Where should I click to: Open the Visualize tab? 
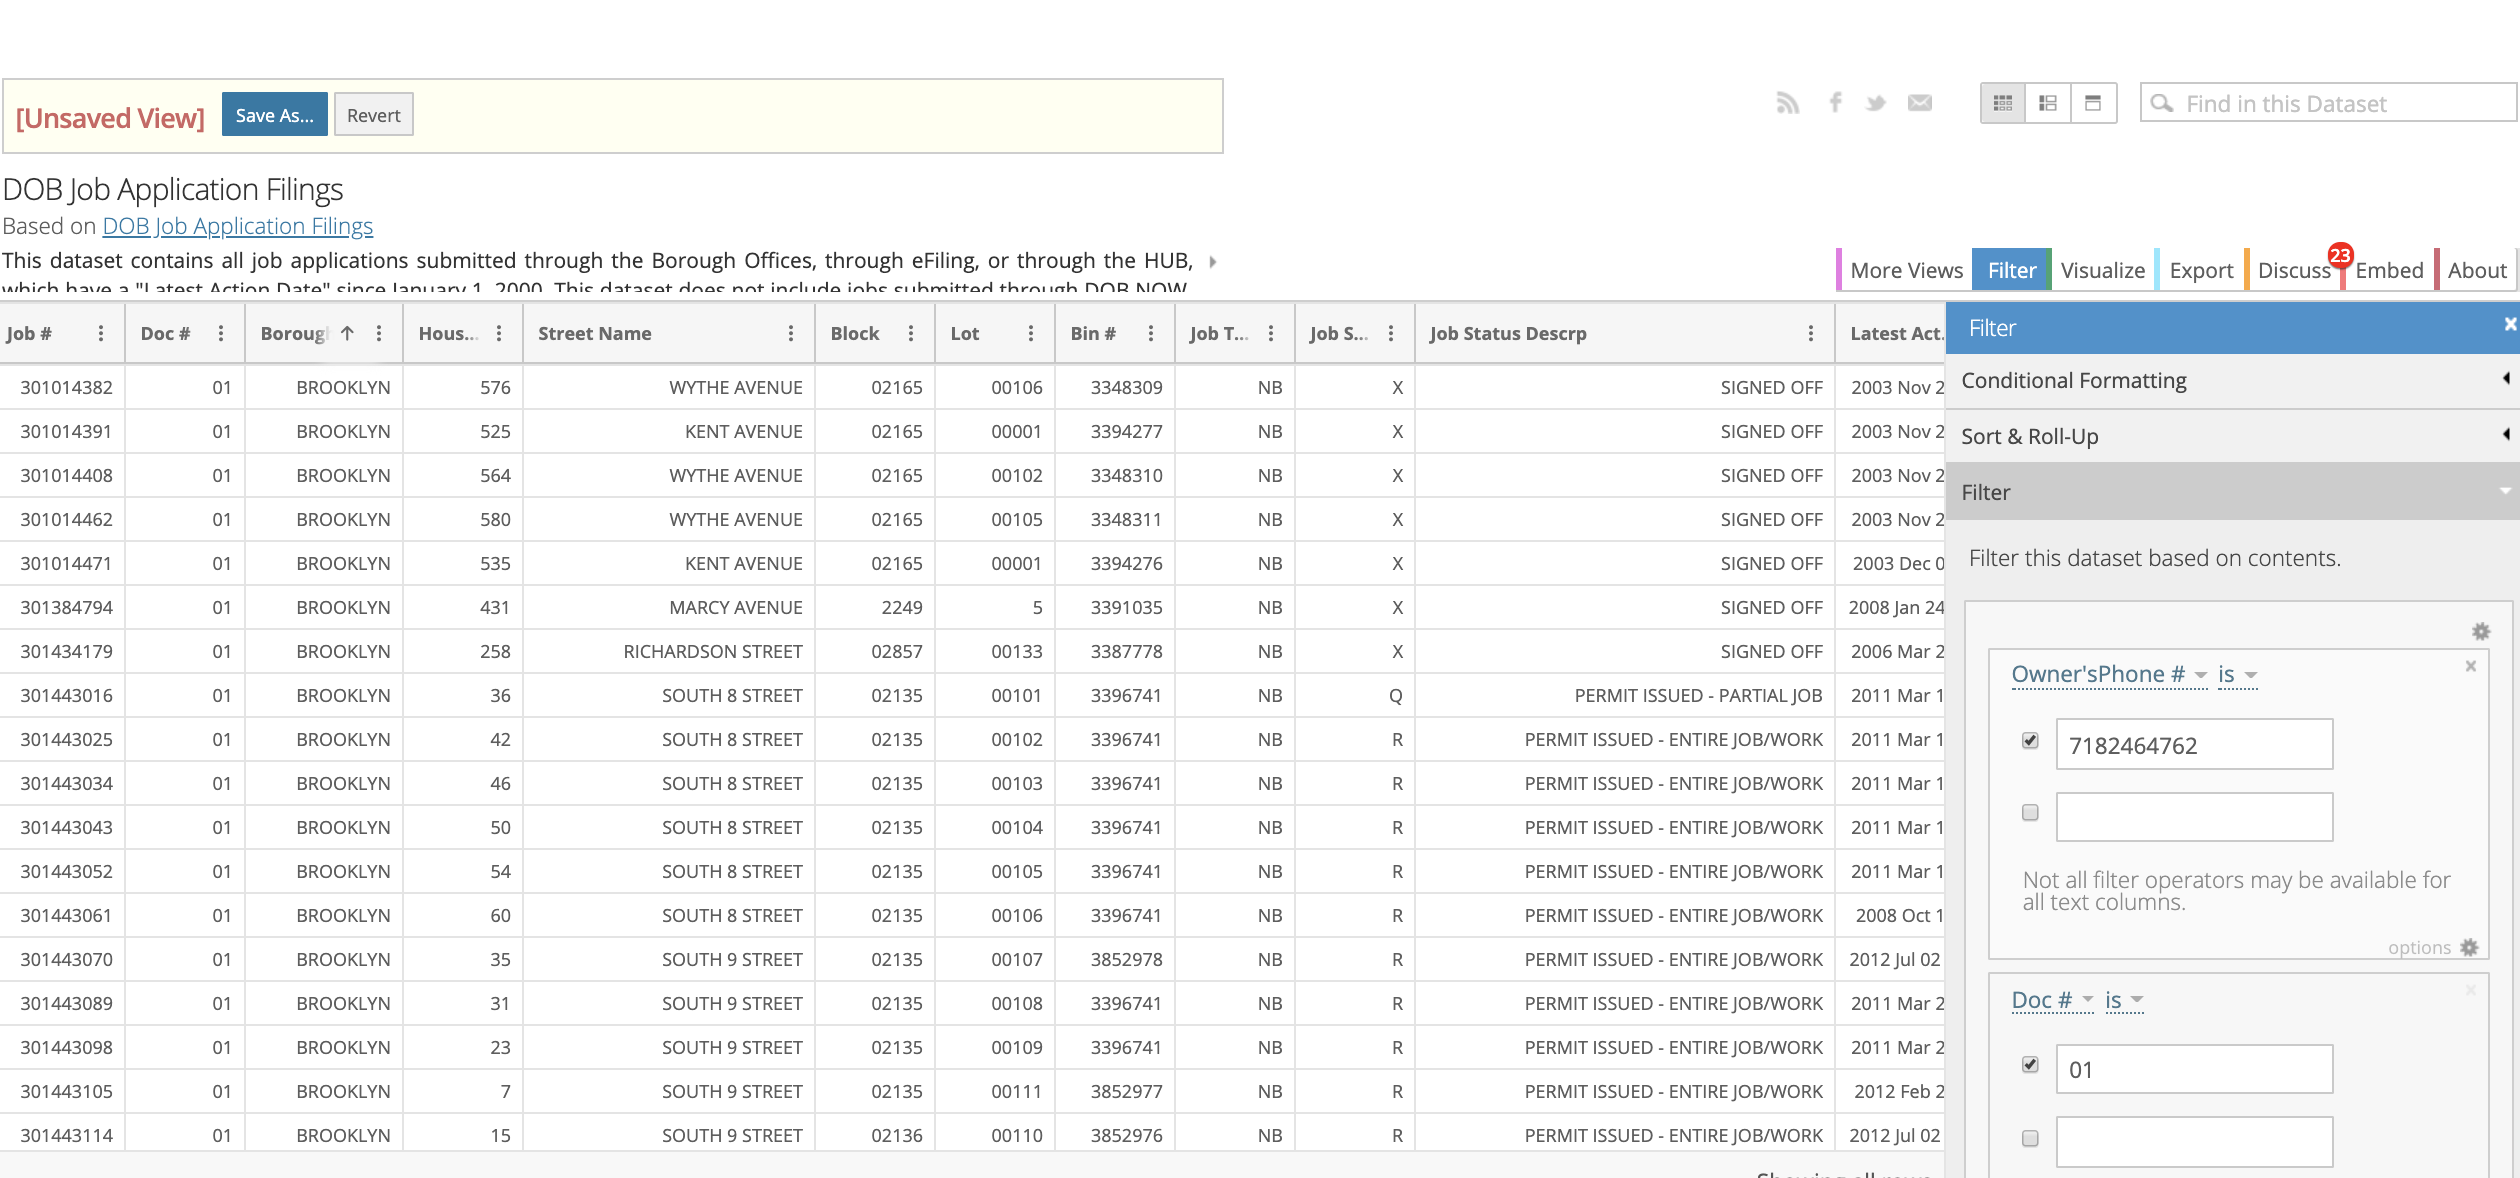(x=2102, y=270)
